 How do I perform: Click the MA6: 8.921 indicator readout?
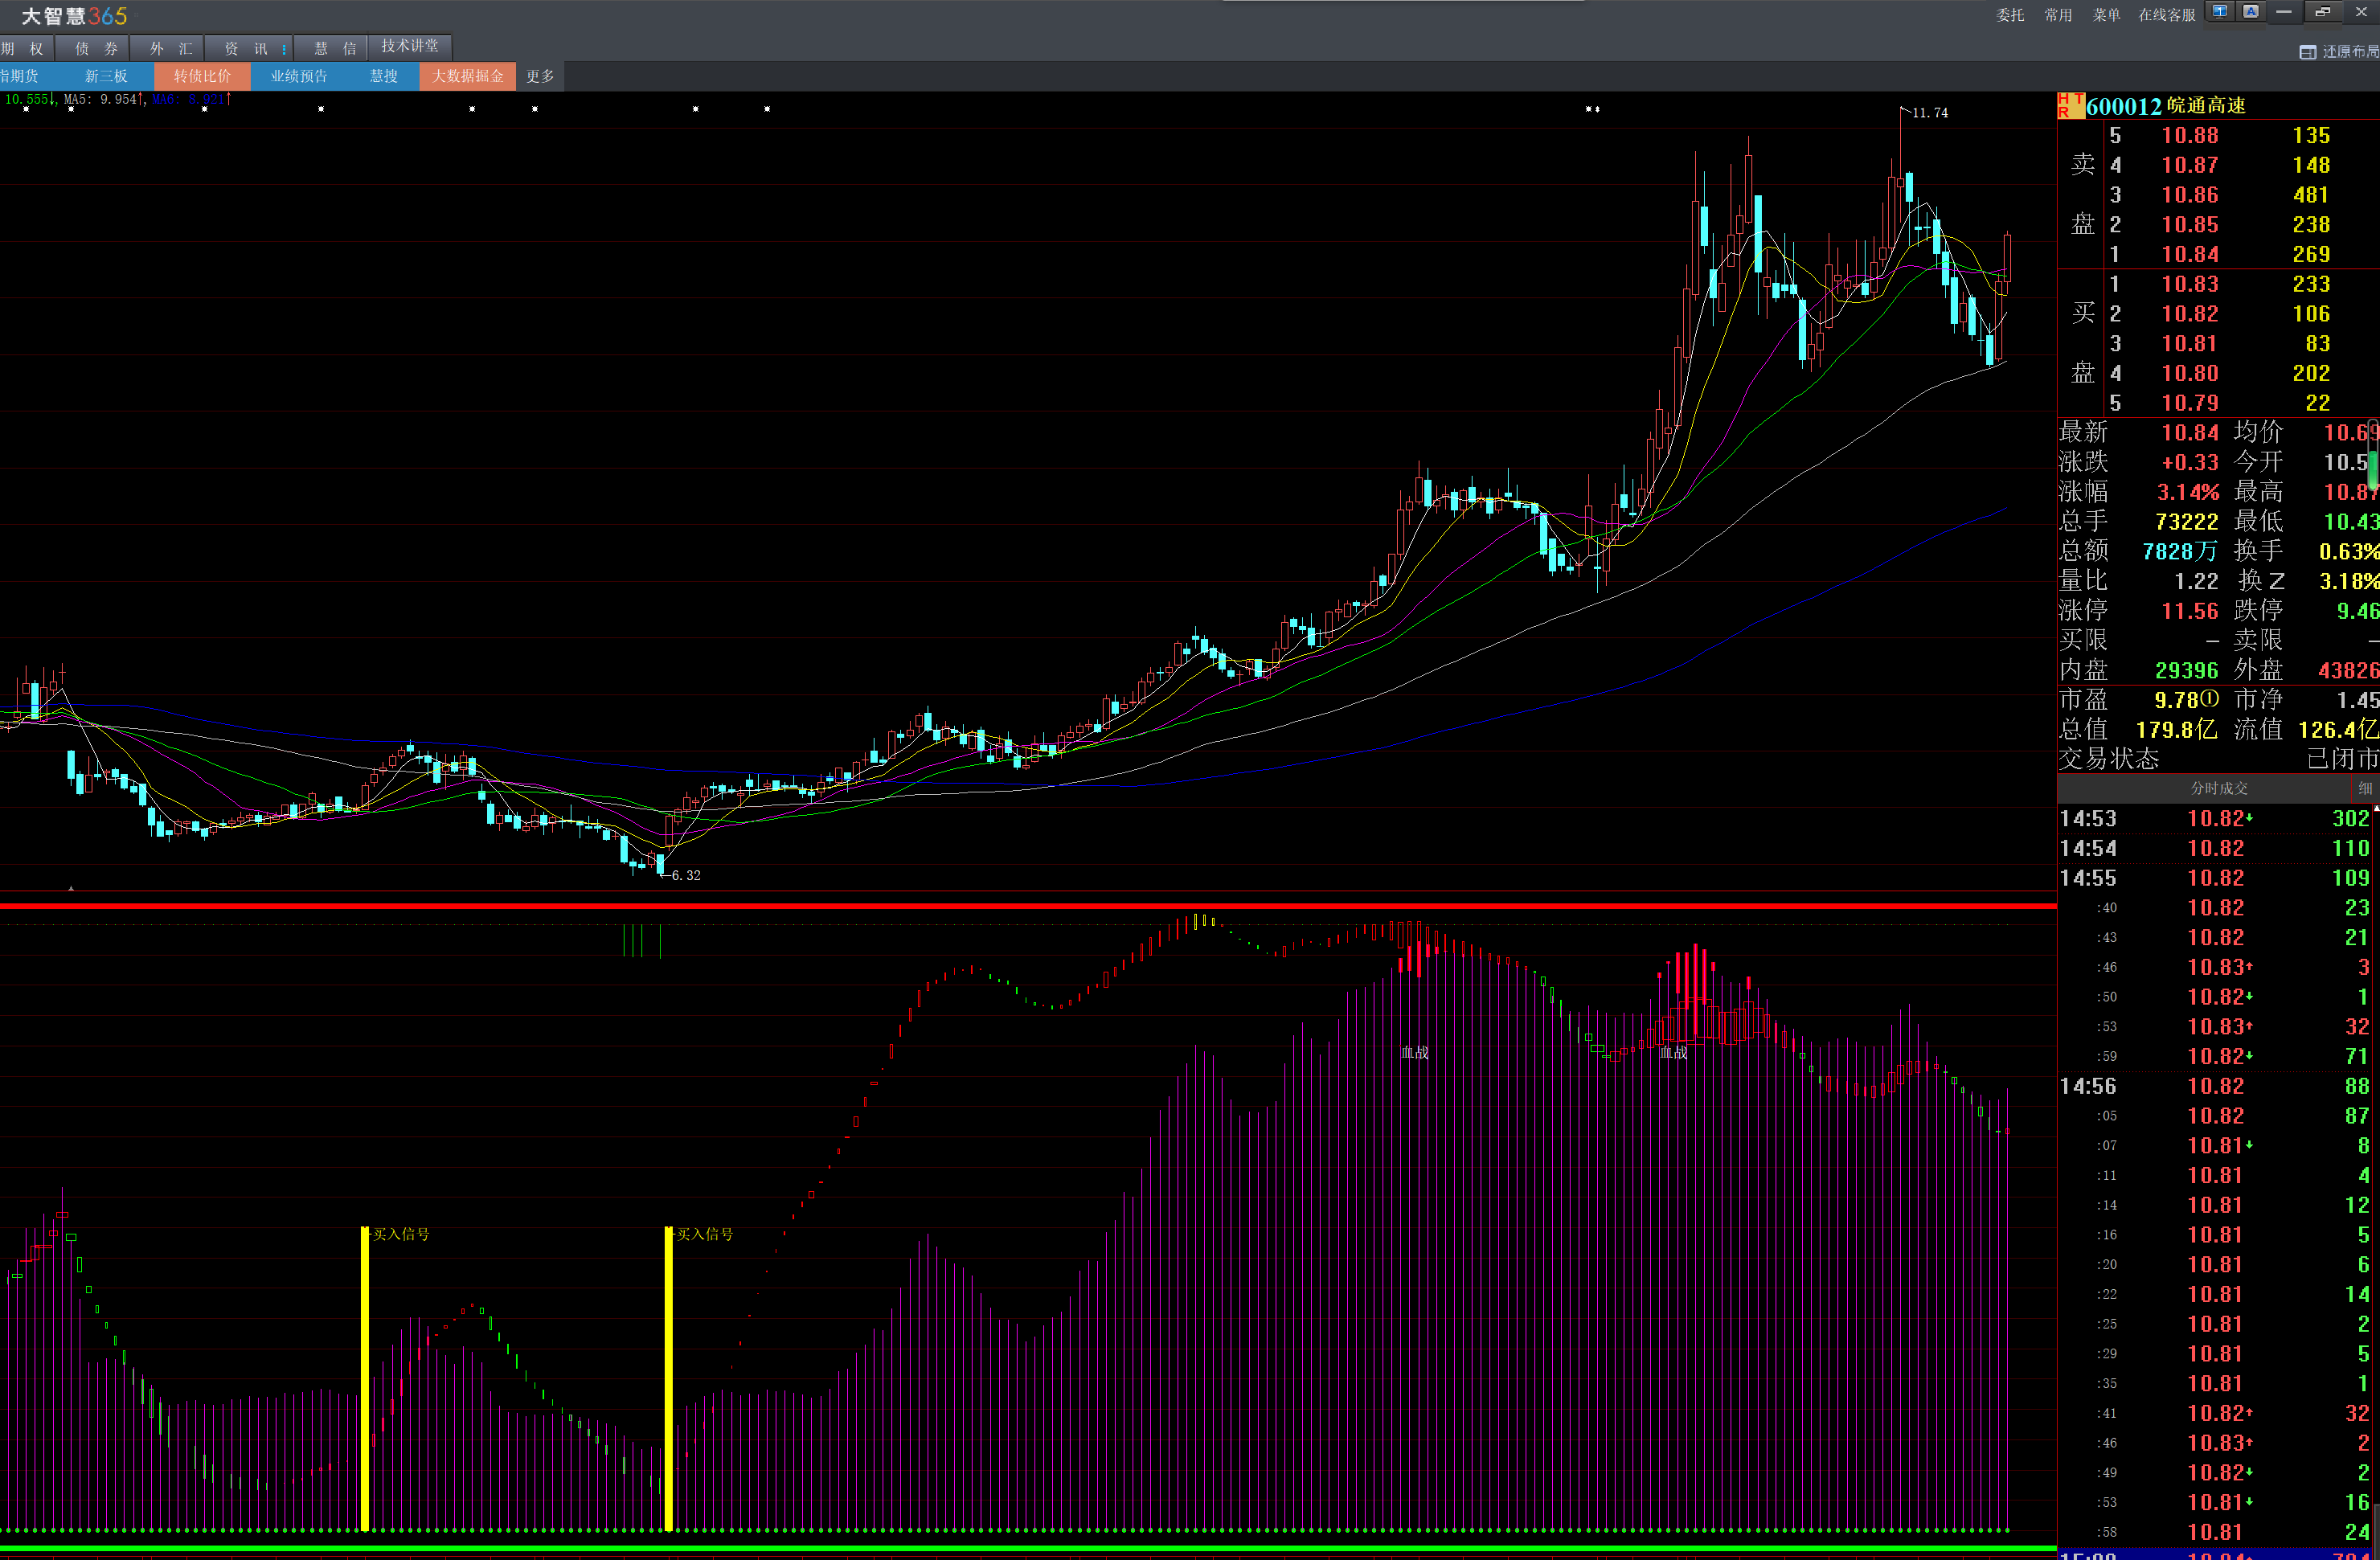coord(191,99)
